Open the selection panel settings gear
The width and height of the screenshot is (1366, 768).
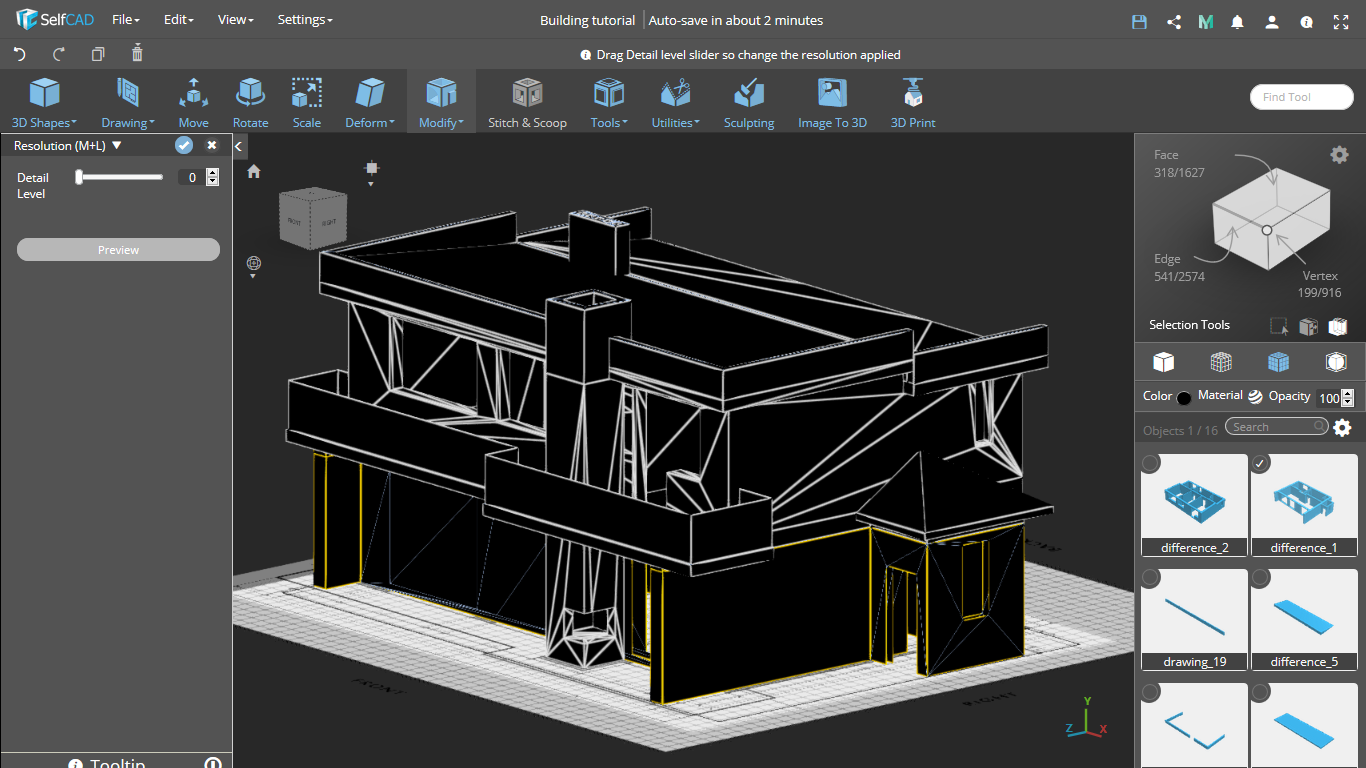(x=1339, y=154)
